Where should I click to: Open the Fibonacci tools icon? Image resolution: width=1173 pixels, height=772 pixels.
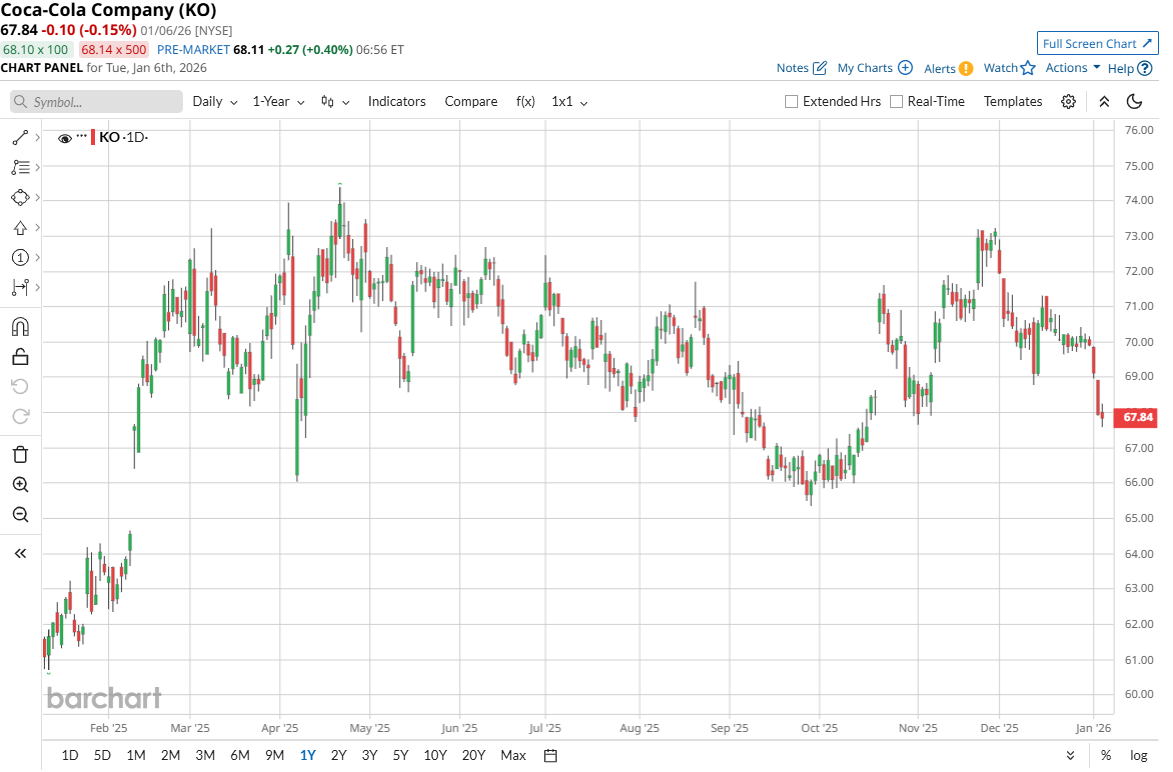pos(20,168)
